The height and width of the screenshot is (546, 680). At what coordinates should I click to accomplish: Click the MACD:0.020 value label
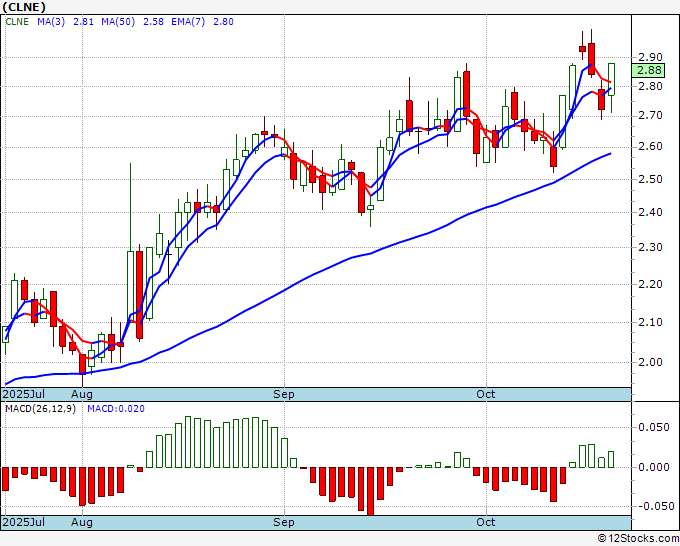pyautogui.click(x=116, y=409)
